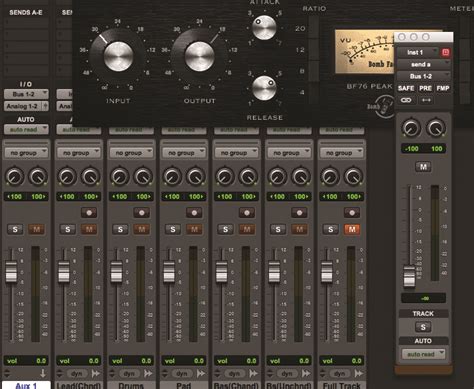This screenshot has height=389, width=474.
Task: Click the double-arrow icon on Drums track
Action: pyautogui.click(x=148, y=374)
